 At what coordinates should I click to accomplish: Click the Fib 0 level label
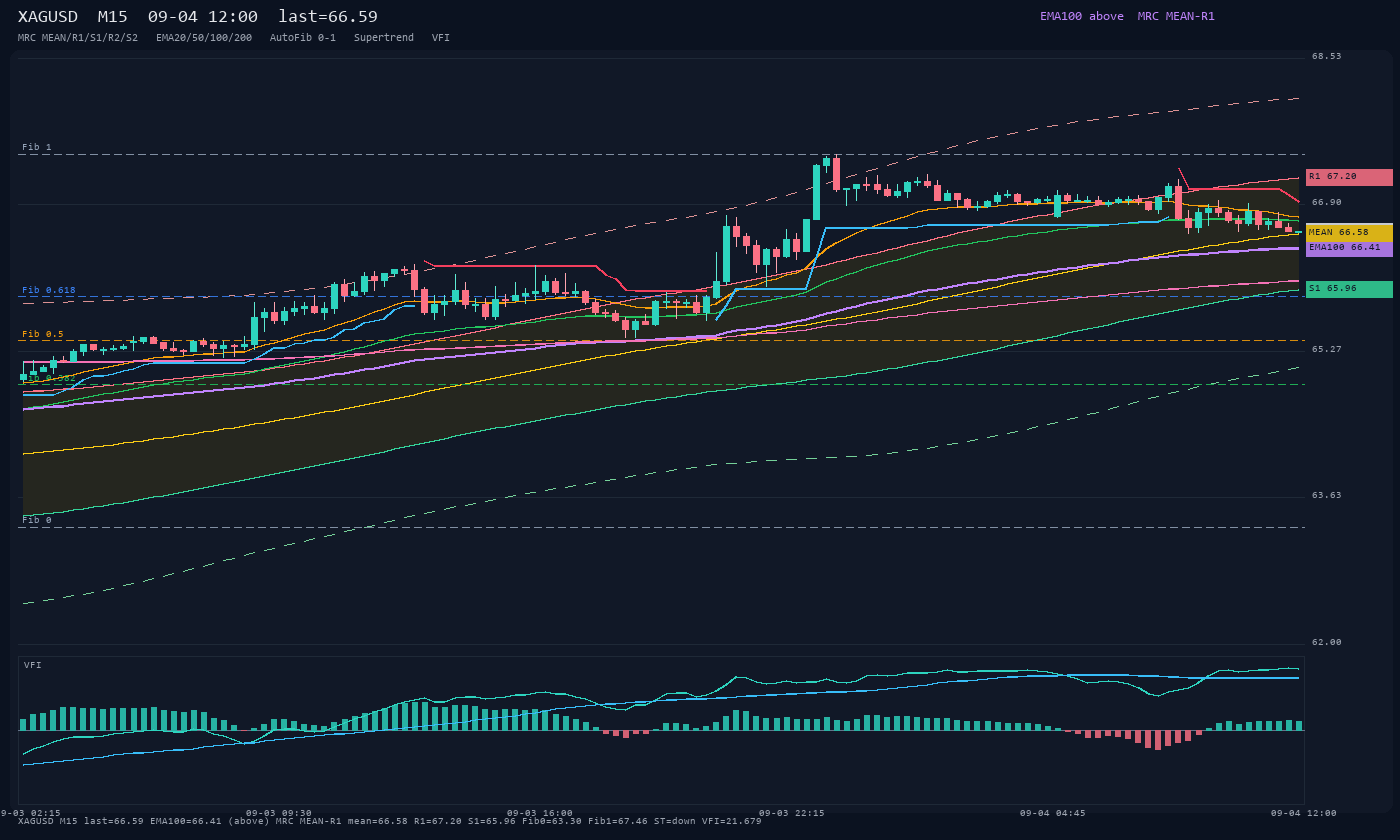(x=37, y=521)
